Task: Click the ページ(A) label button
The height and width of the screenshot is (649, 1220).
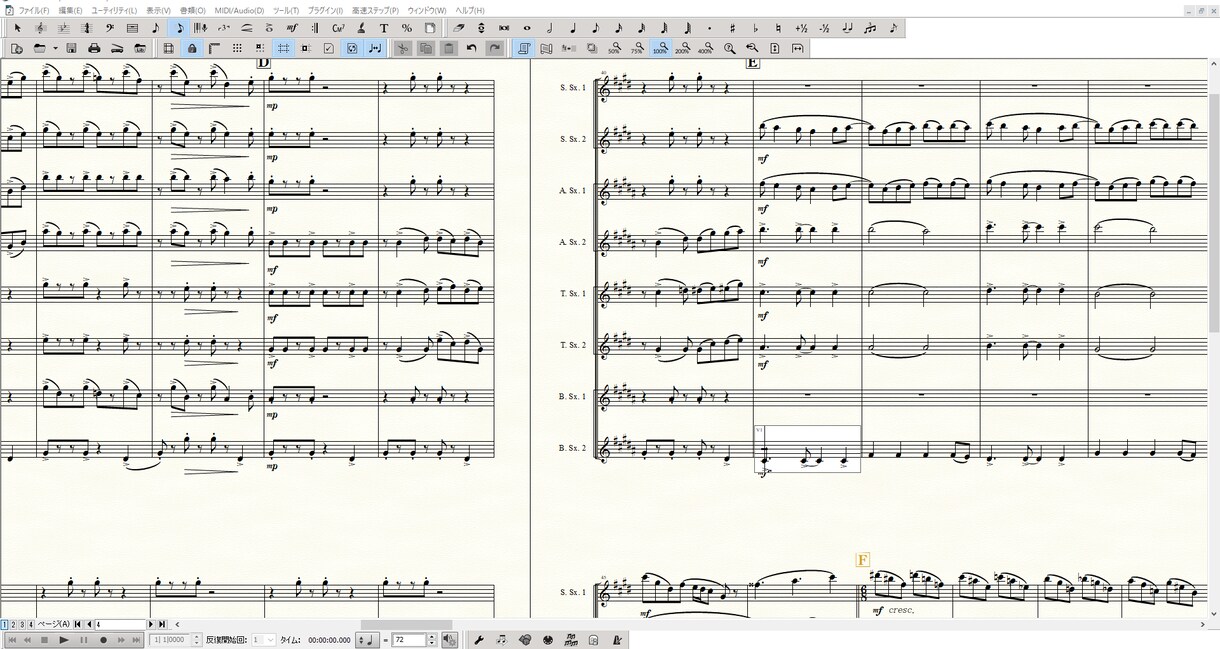Action: pyautogui.click(x=54, y=625)
